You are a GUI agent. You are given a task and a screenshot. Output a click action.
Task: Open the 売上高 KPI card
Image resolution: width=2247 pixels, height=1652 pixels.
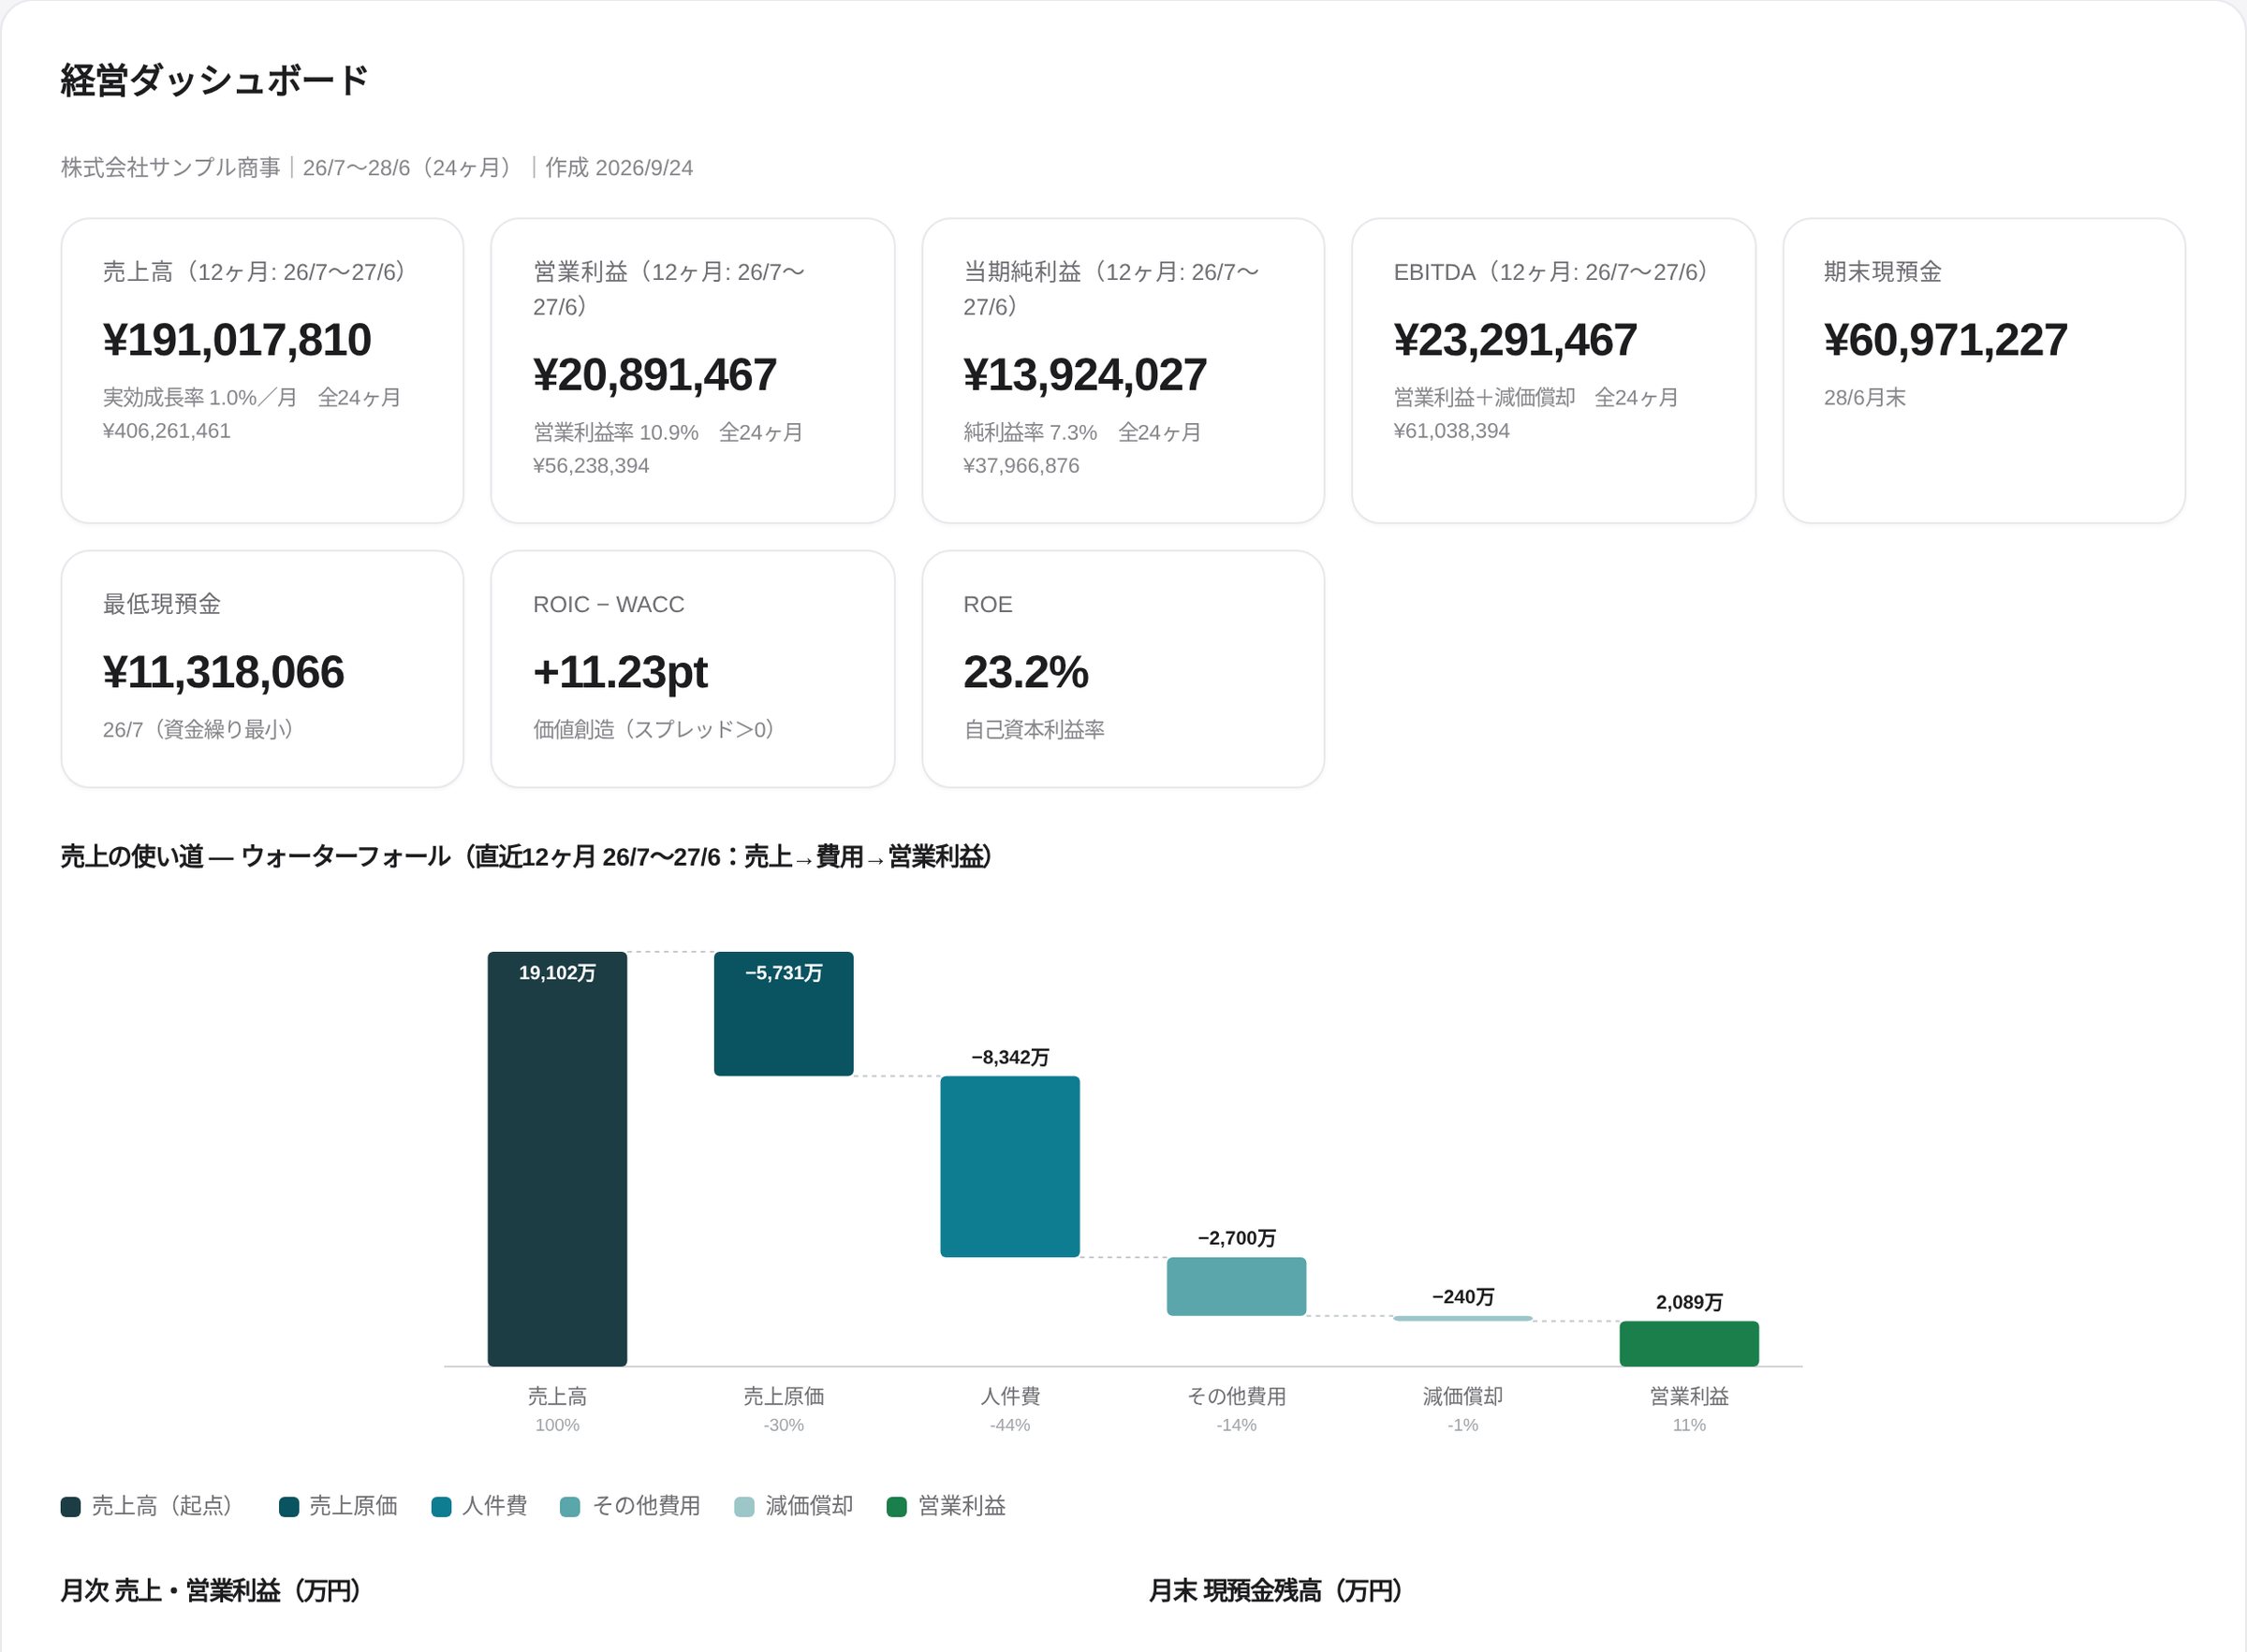coord(262,370)
